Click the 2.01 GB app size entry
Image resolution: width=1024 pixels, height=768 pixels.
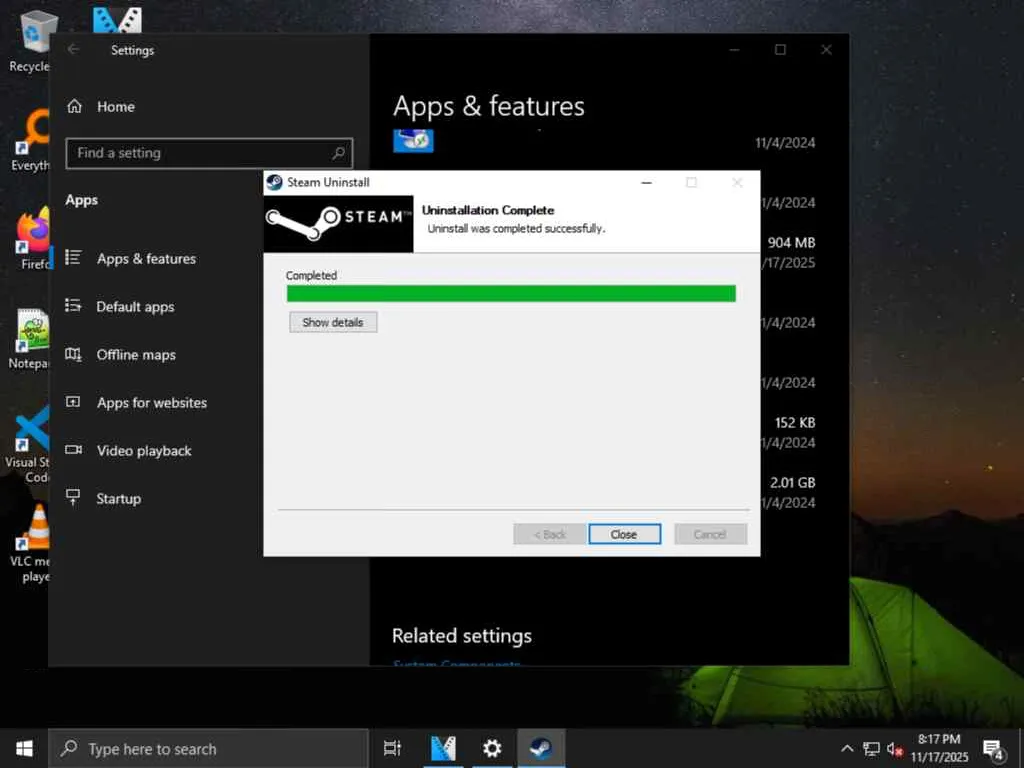792,483
